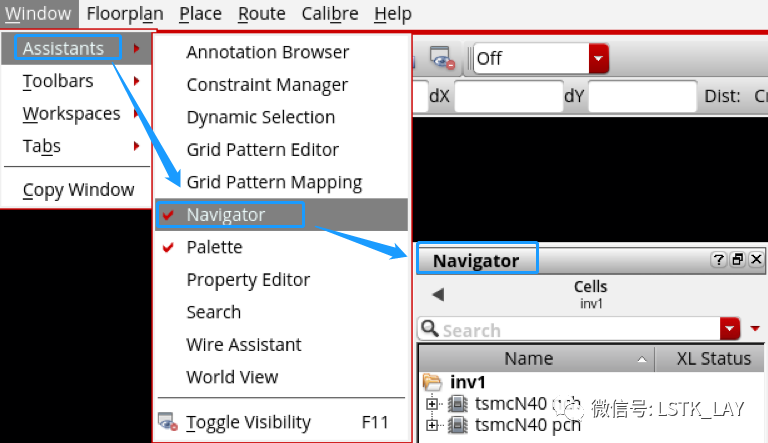
Task: Open the Navigator search history dropdown
Action: (x=730, y=329)
